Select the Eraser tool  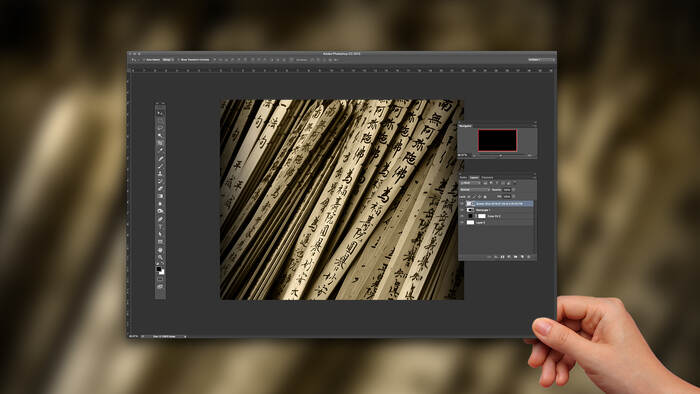pyautogui.click(x=160, y=188)
